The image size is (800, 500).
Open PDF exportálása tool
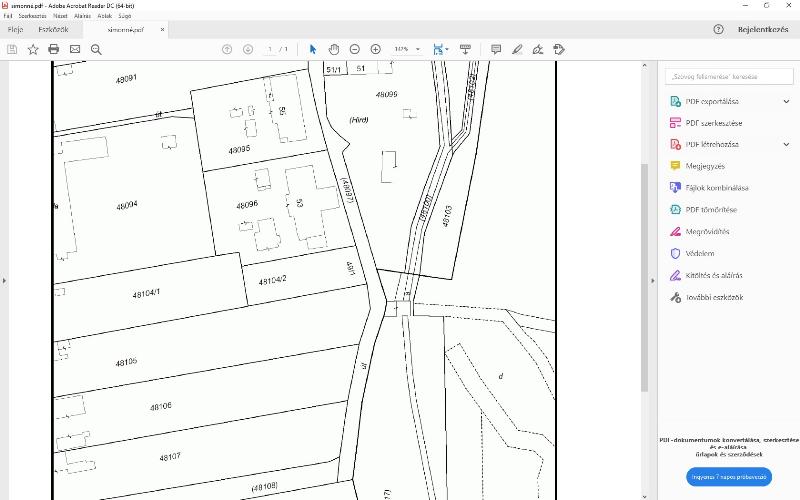[x=712, y=101]
